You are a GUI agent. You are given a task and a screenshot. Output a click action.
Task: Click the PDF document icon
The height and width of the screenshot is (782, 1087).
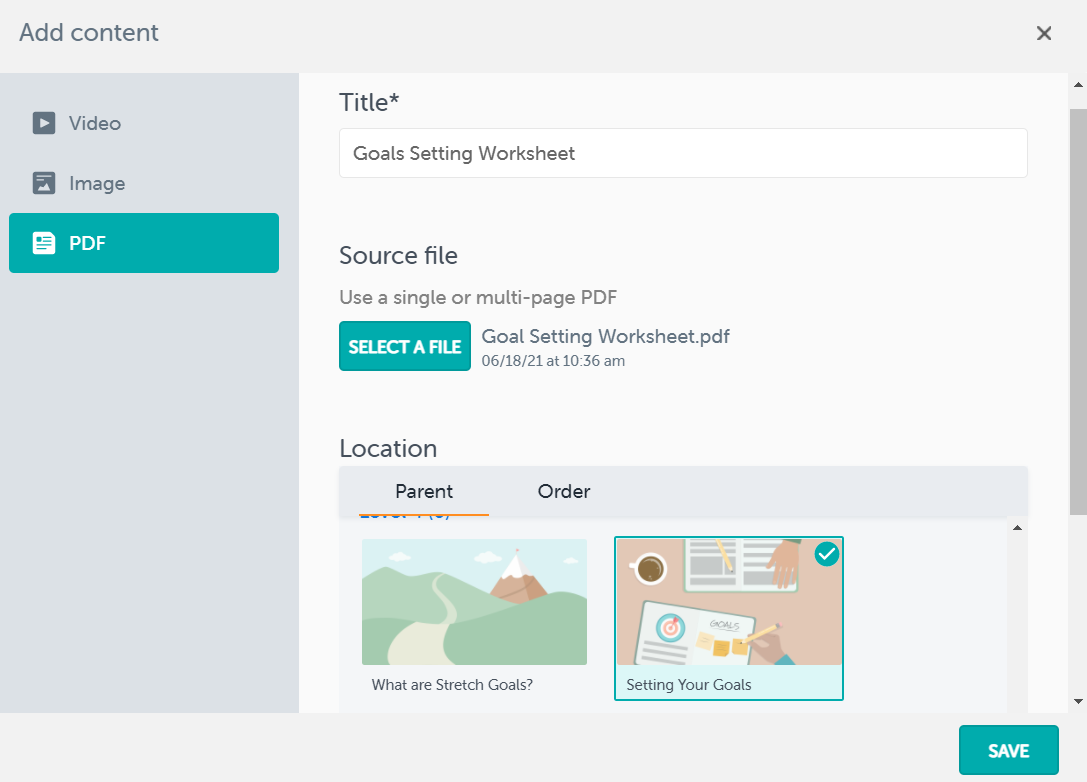[x=43, y=243]
